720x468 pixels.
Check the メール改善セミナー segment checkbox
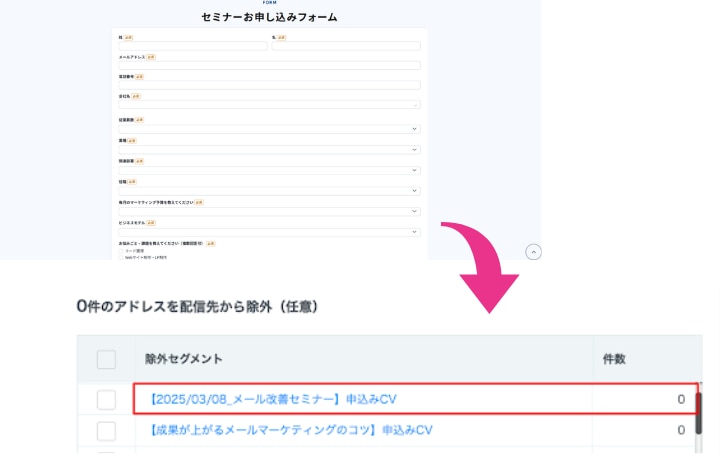click(x=106, y=400)
